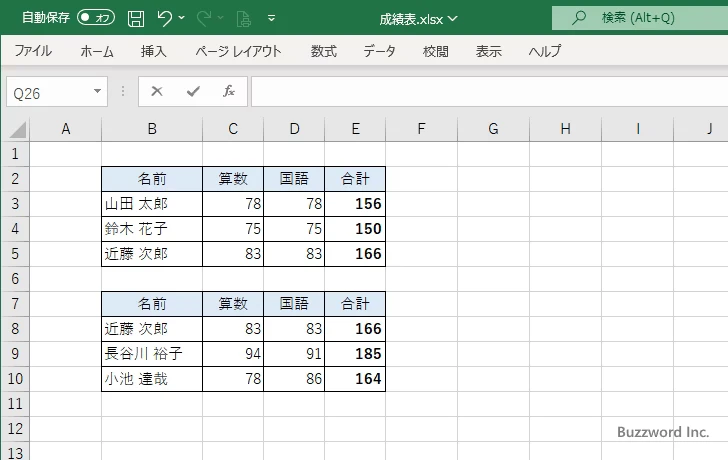Viewport: 728px width, 460px height.
Task: Open the ファイル menu tab
Action: (x=33, y=51)
